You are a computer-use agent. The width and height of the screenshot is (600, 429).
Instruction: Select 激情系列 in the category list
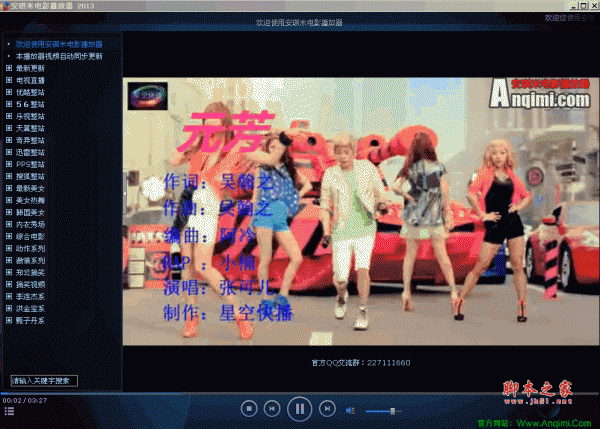click(x=30, y=260)
